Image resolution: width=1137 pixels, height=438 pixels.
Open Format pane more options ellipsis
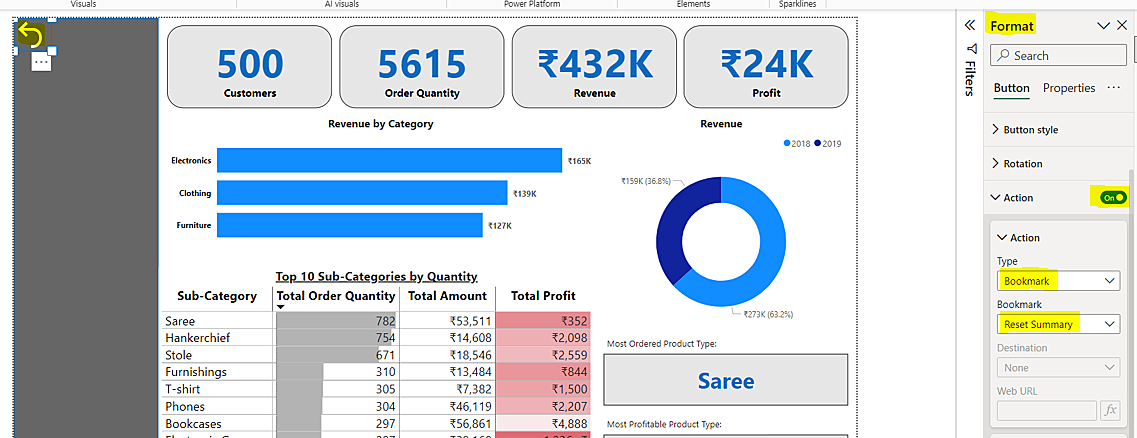(1113, 88)
